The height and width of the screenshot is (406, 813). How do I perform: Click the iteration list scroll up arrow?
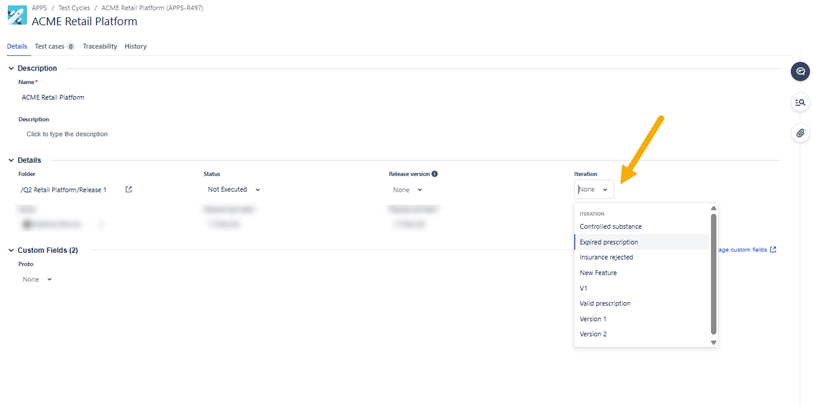tap(713, 208)
